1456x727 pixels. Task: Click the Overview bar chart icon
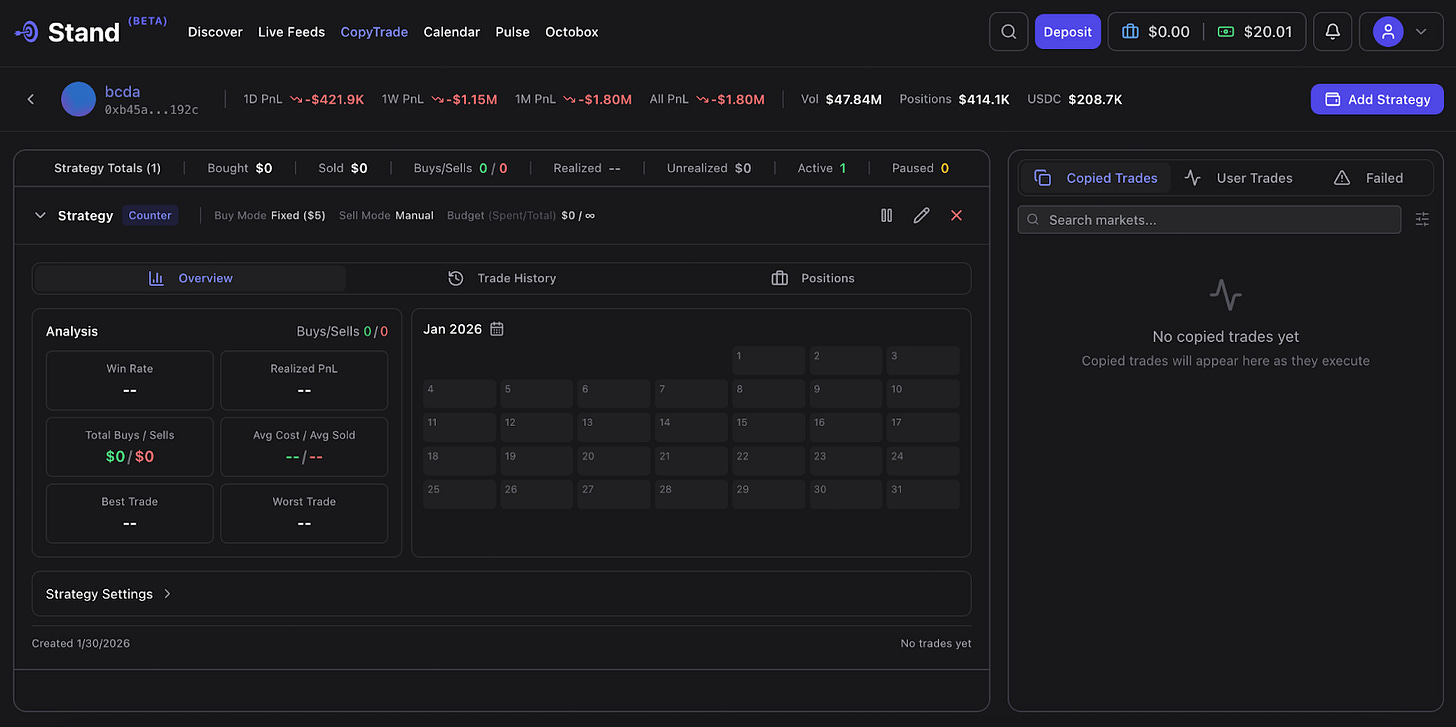click(156, 278)
